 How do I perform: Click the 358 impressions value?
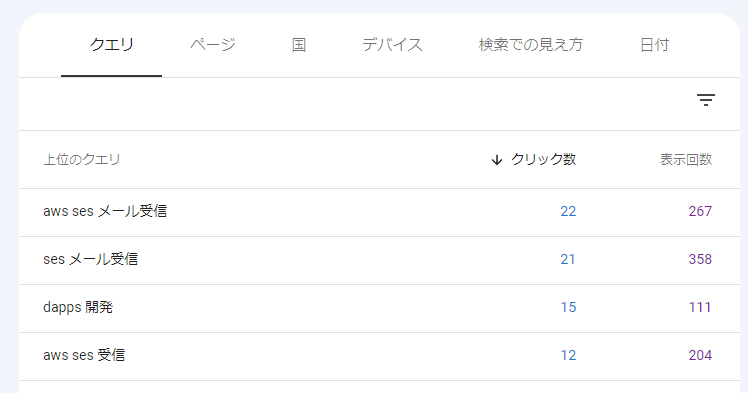700,259
